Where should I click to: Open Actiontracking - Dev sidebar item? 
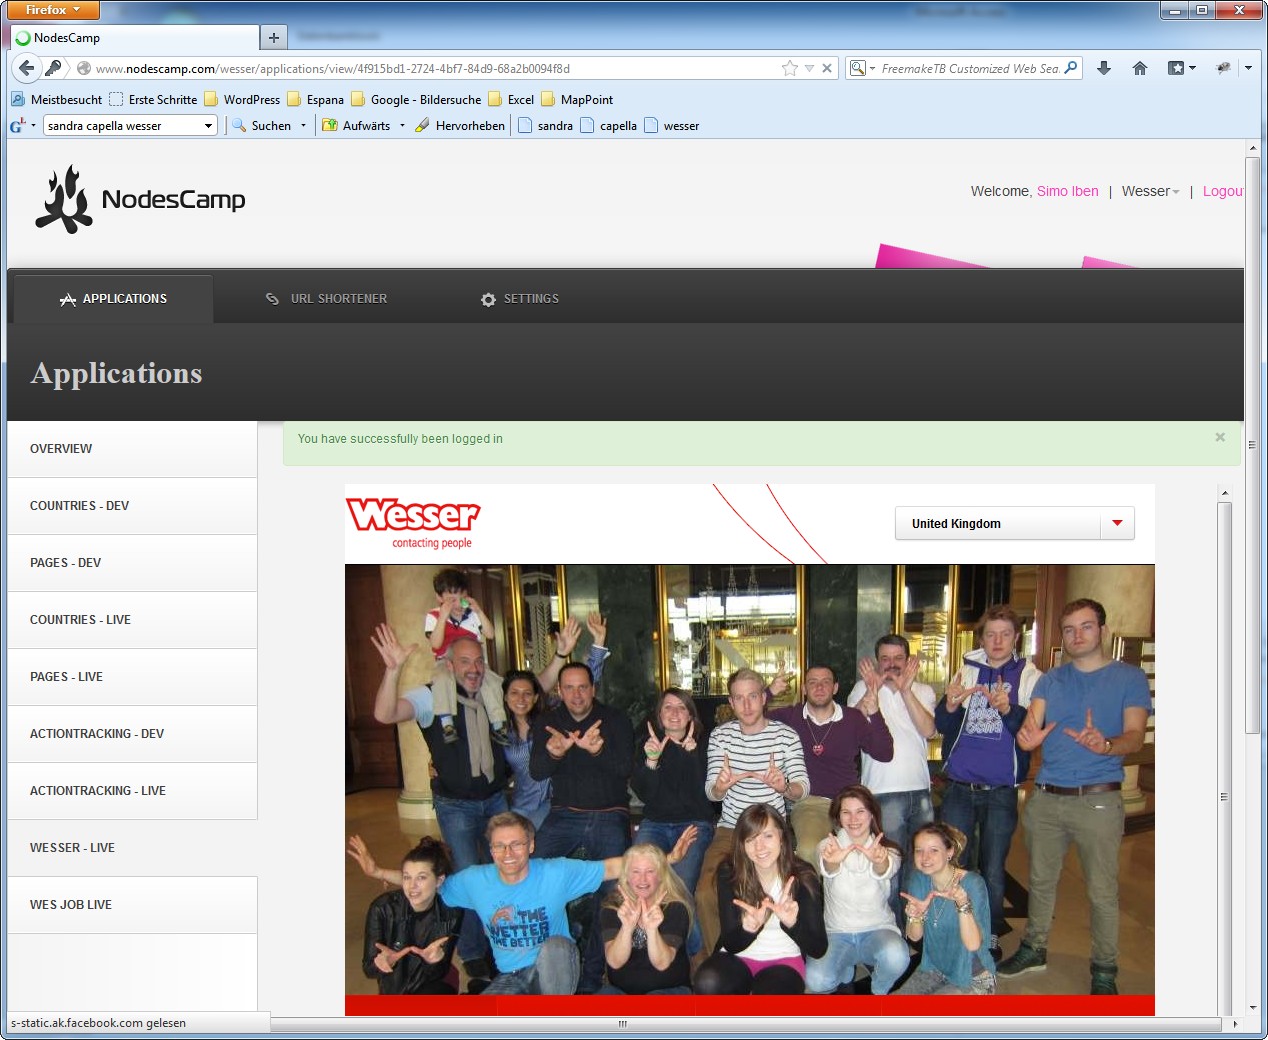tap(97, 734)
